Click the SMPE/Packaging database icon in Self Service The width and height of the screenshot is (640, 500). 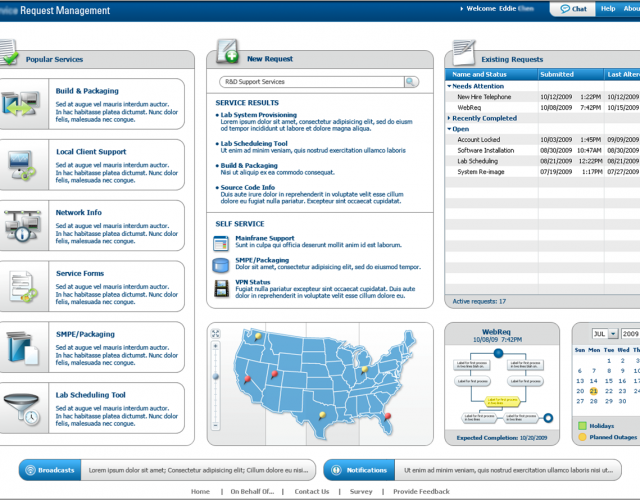point(221,265)
